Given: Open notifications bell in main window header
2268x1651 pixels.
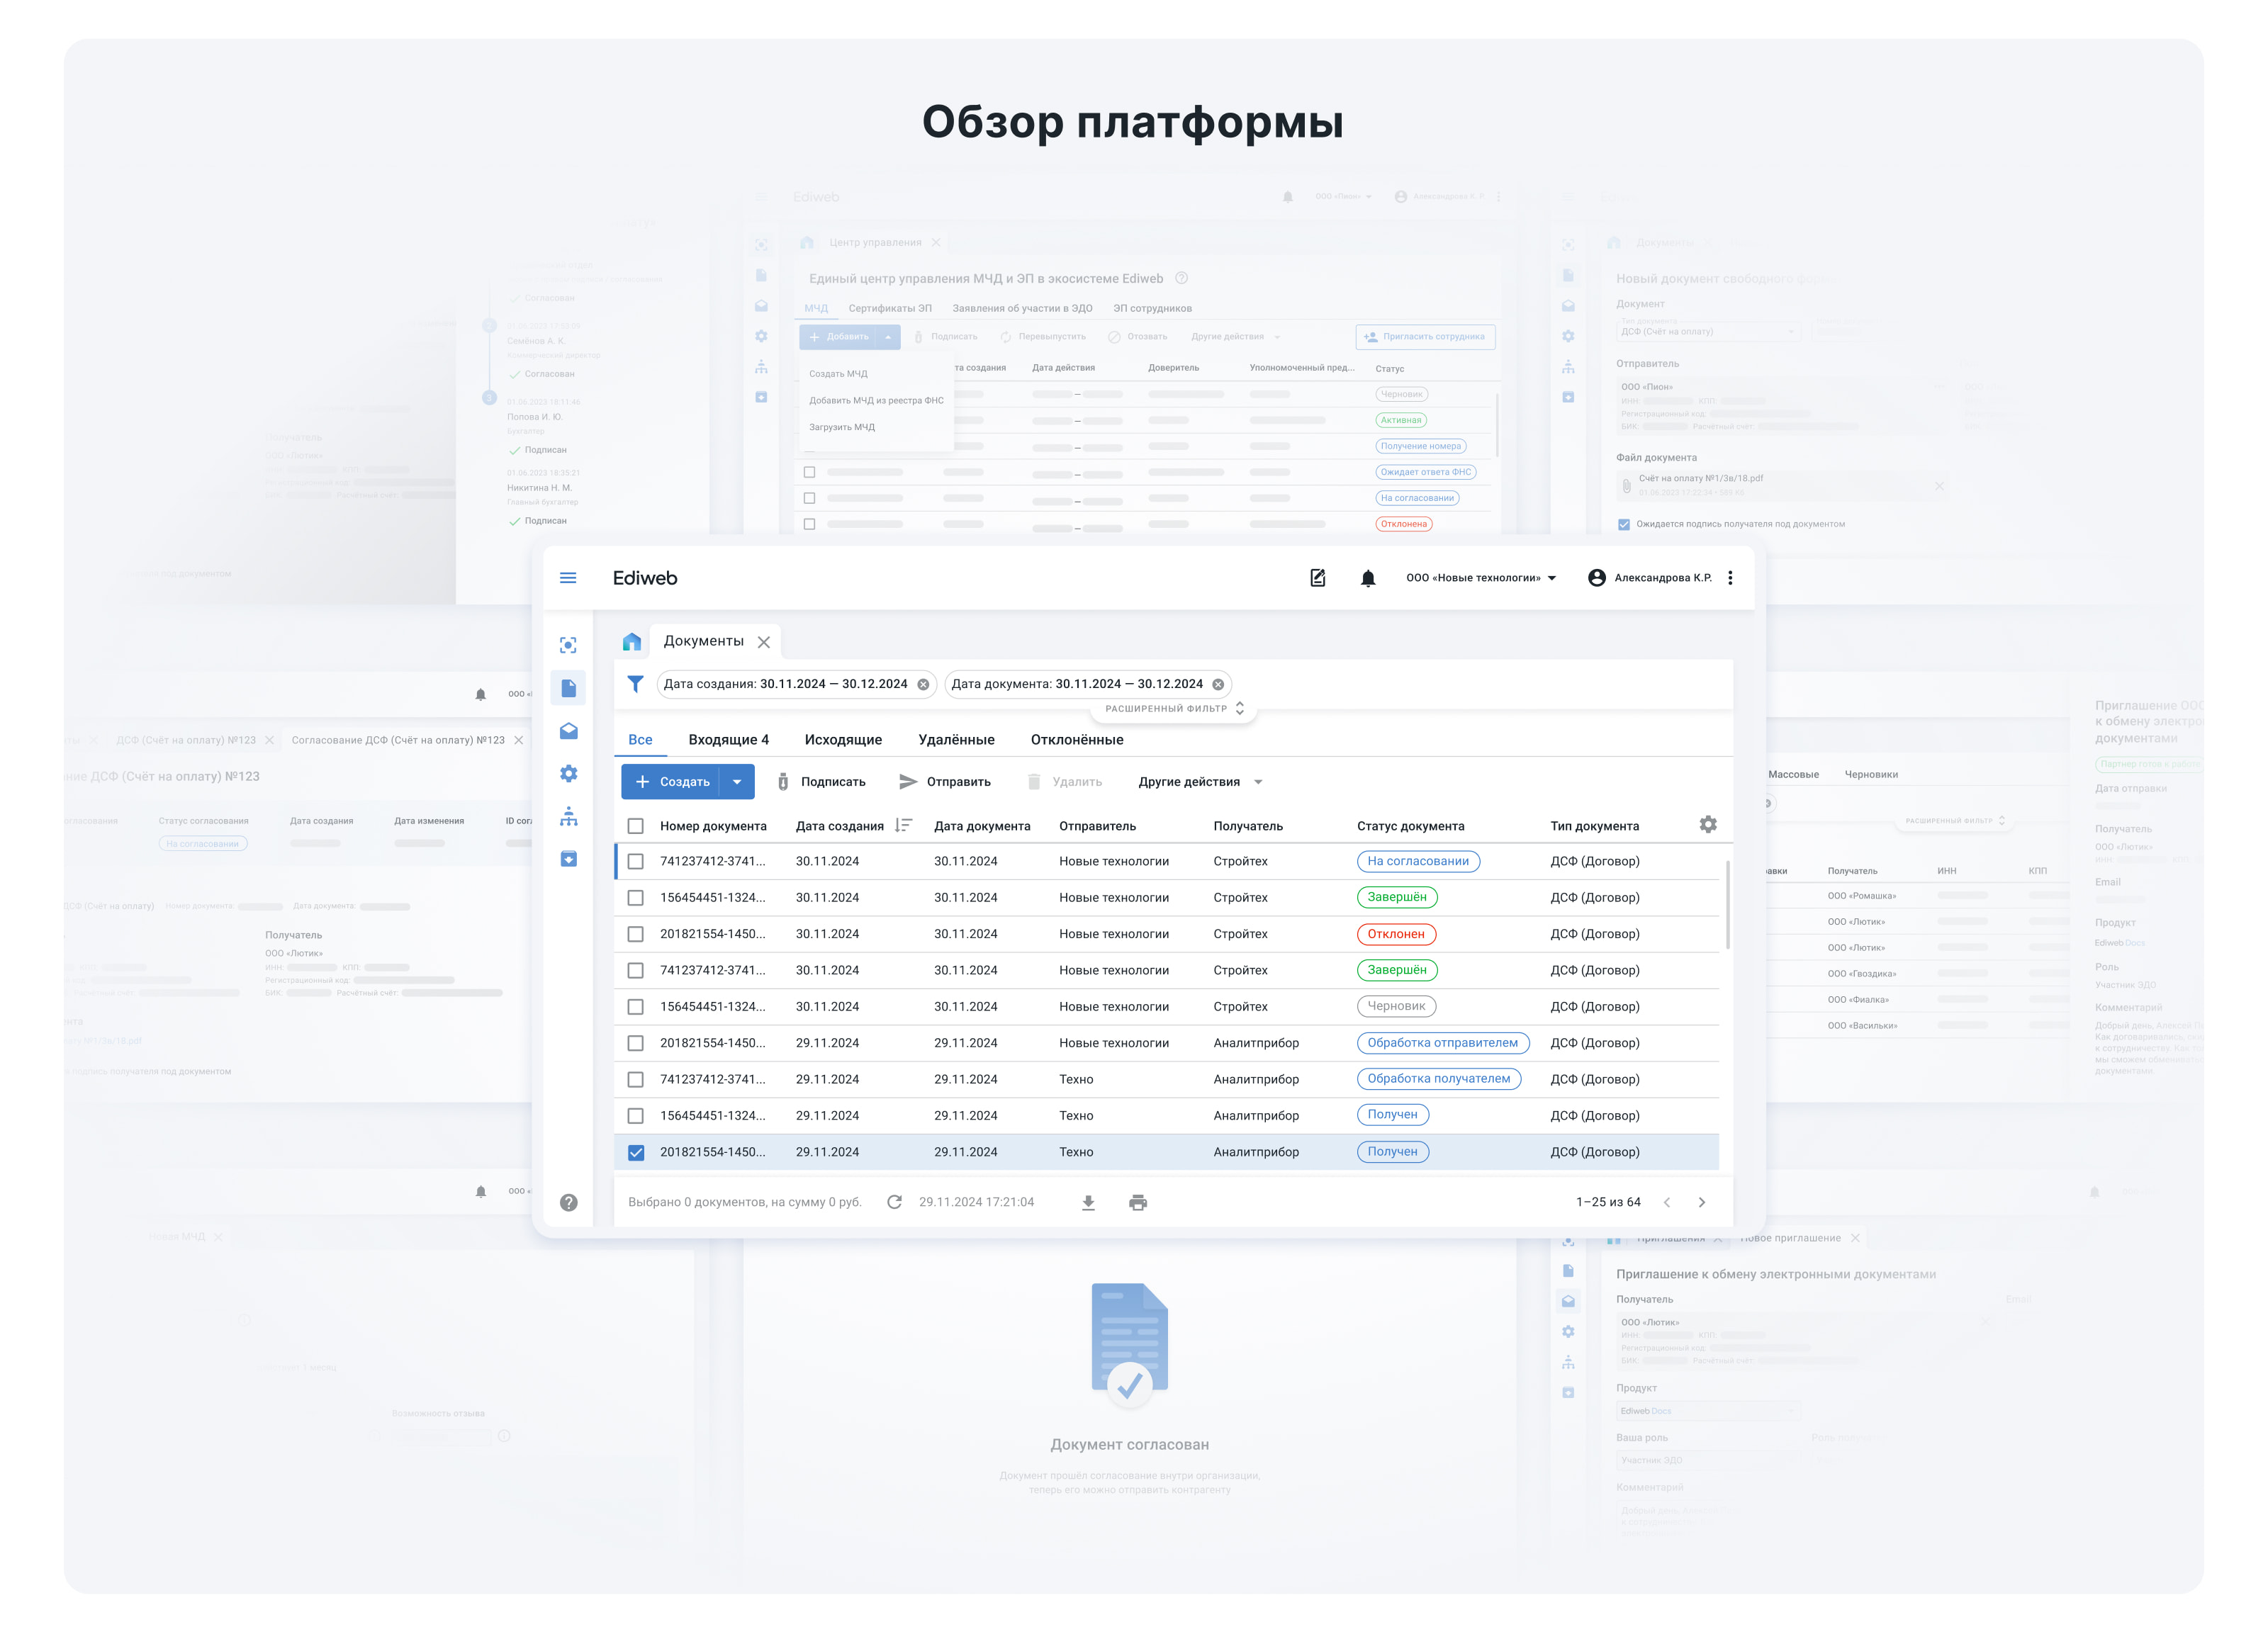Looking at the screenshot, I should pyautogui.click(x=1368, y=578).
